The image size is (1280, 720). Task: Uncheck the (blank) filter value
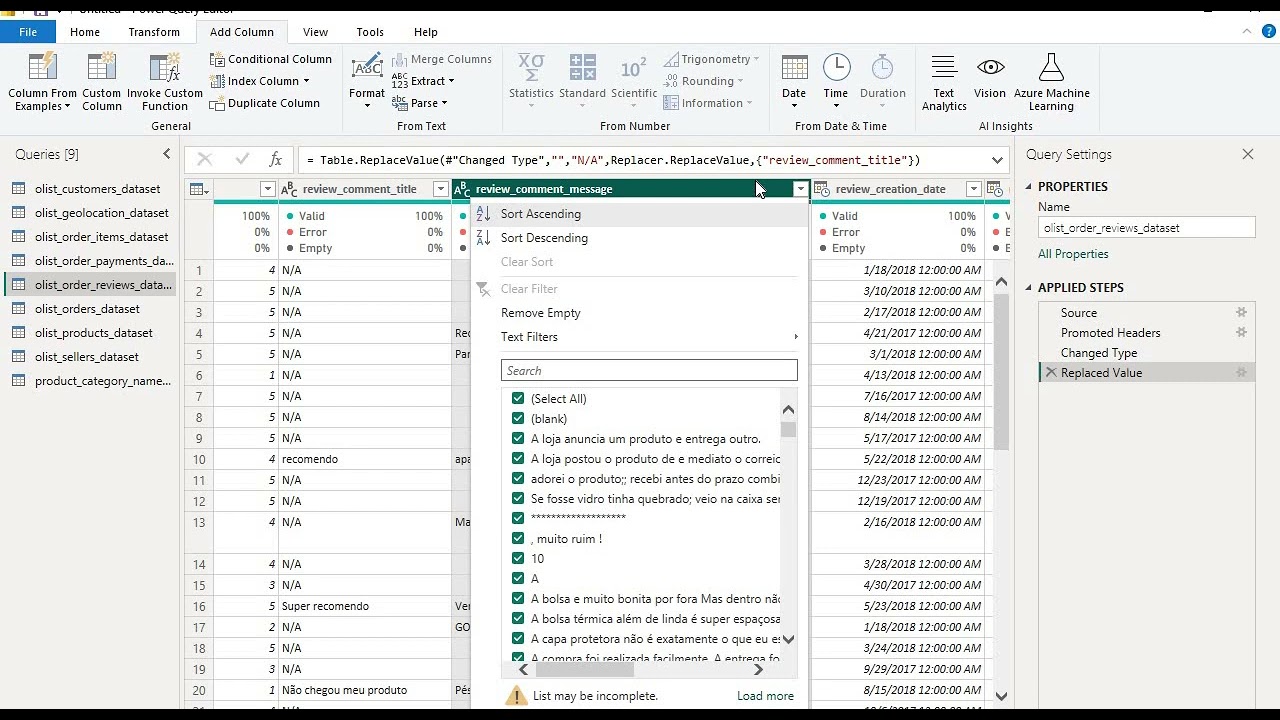[518, 418]
